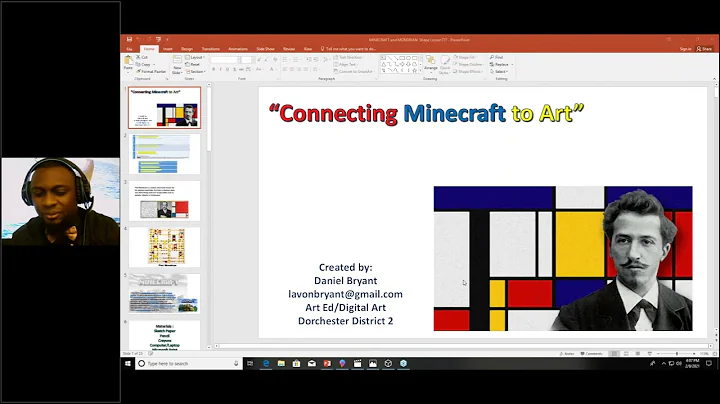The height and width of the screenshot is (404, 720).
Task: Click the Mondrian portrait image on slide
Action: point(563,258)
